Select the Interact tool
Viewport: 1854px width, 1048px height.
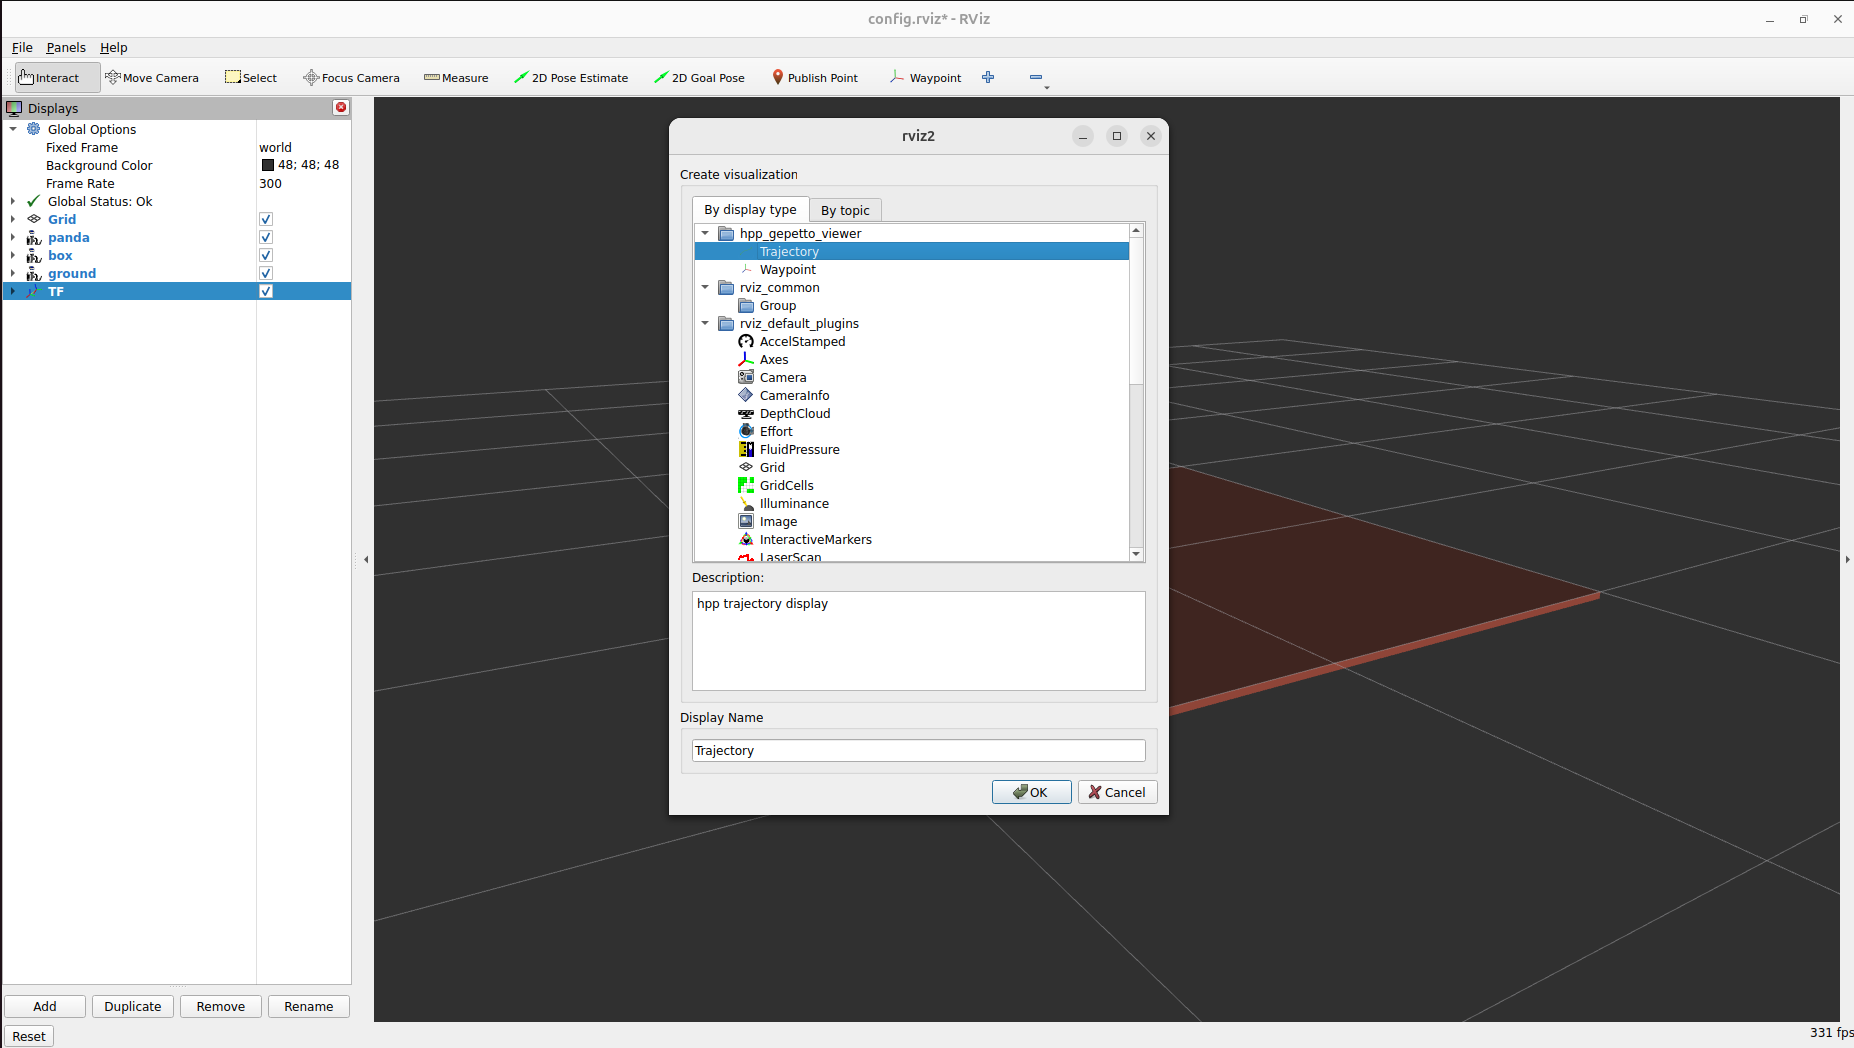point(57,78)
